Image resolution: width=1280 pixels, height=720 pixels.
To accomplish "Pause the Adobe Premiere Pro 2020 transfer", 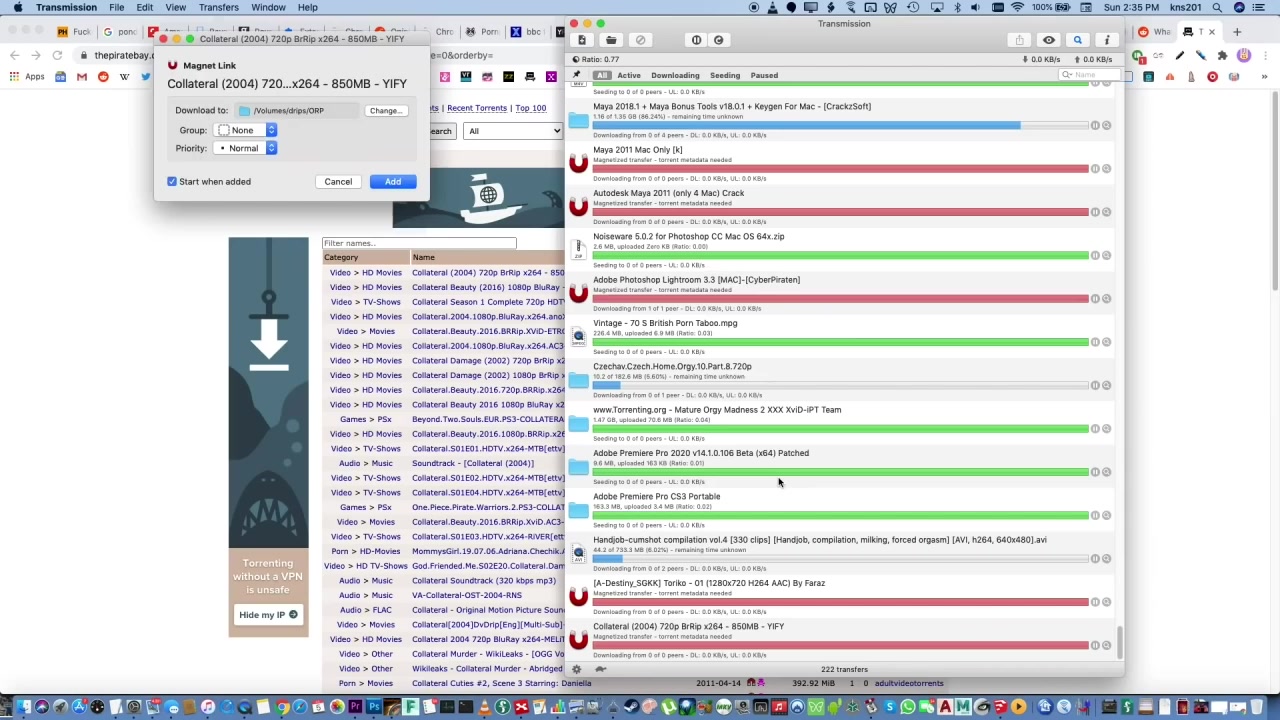I will (1095, 472).
